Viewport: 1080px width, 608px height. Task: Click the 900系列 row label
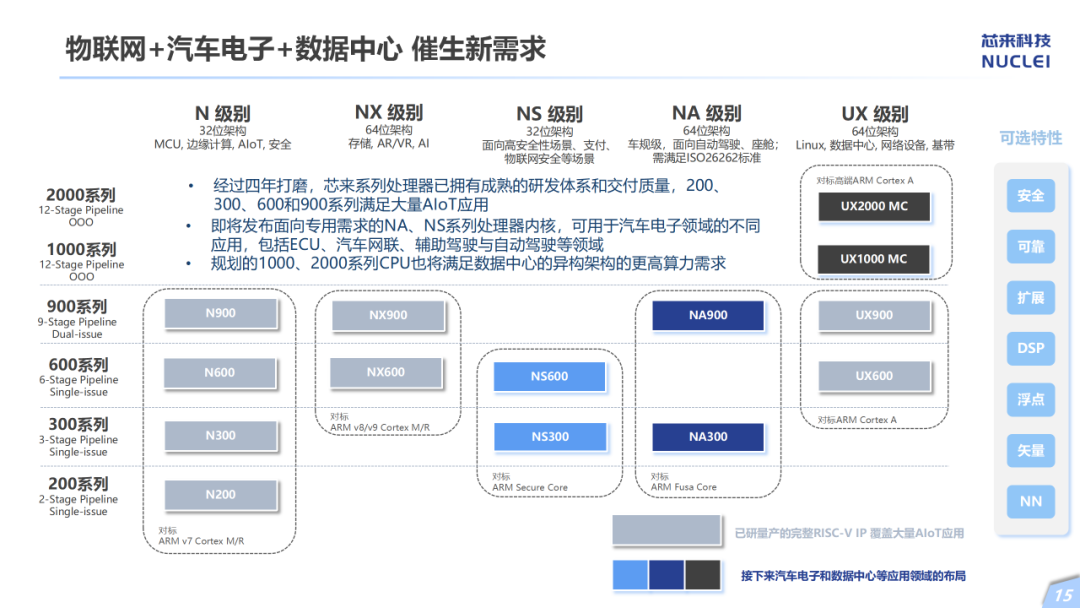(77, 306)
